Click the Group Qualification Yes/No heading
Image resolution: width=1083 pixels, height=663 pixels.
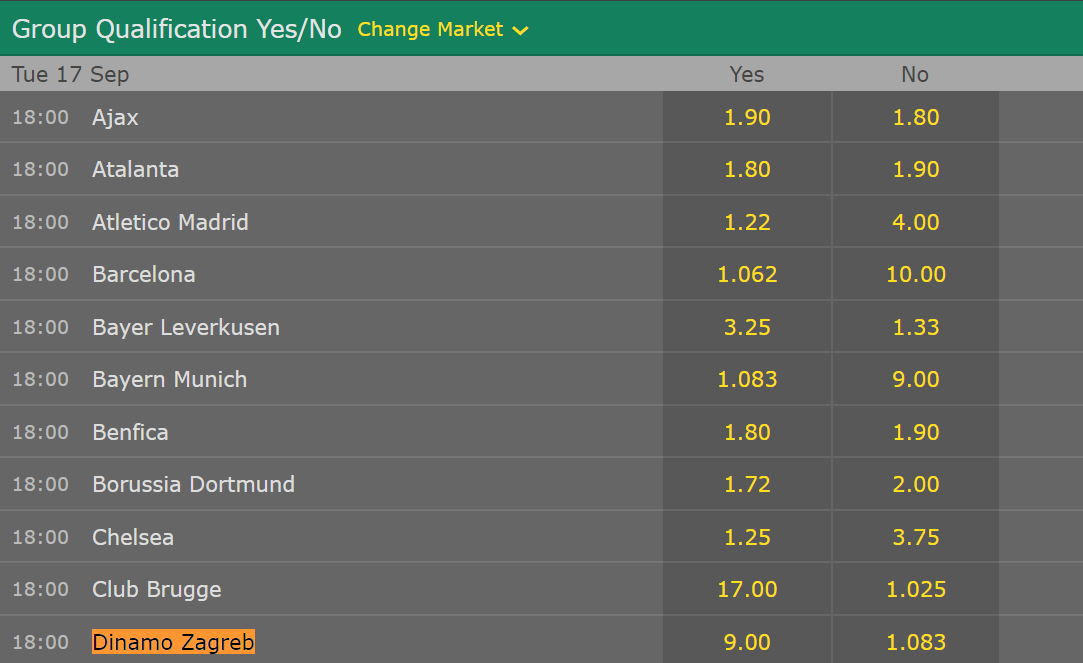pyautogui.click(x=177, y=29)
